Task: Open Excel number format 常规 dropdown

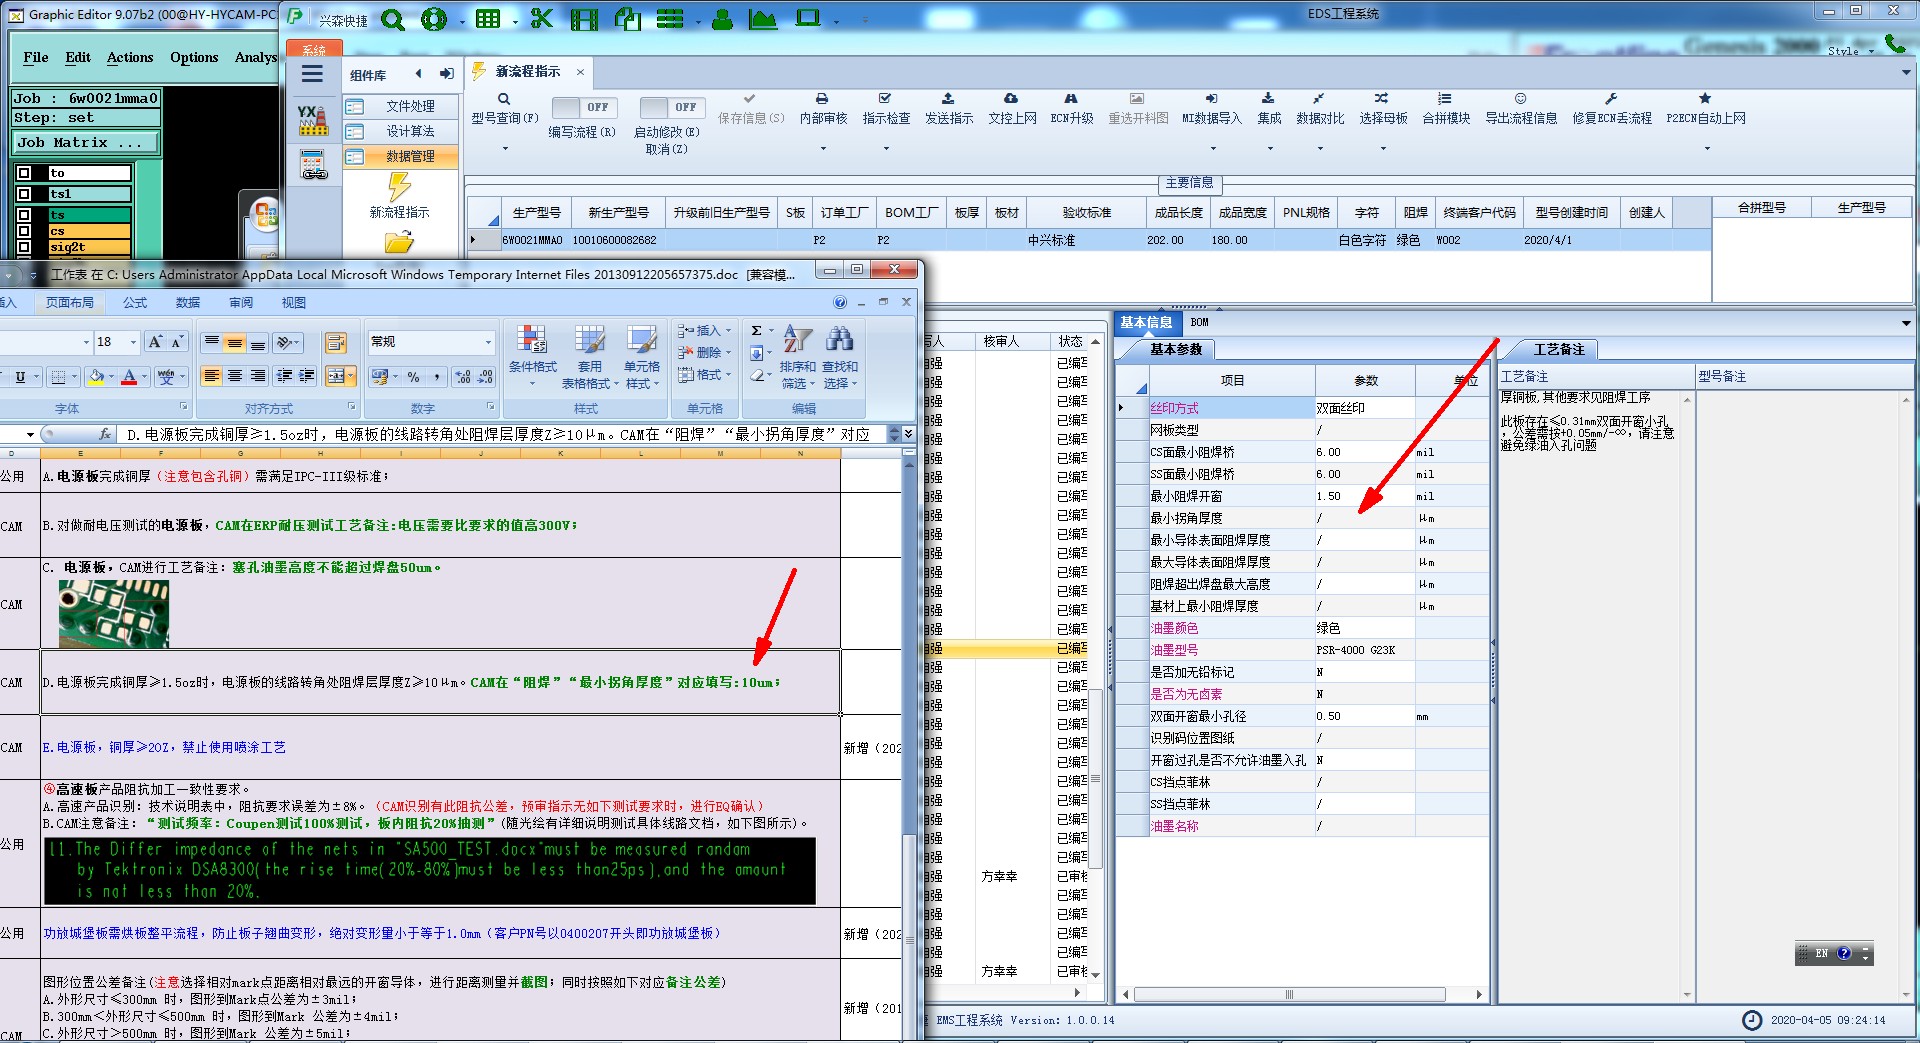Action: click(488, 342)
